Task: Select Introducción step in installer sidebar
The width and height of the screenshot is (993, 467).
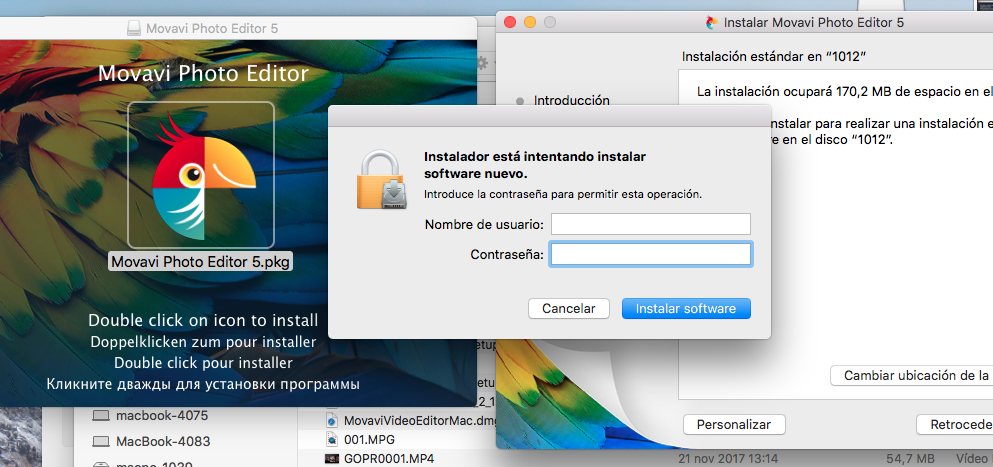Action: (571, 100)
